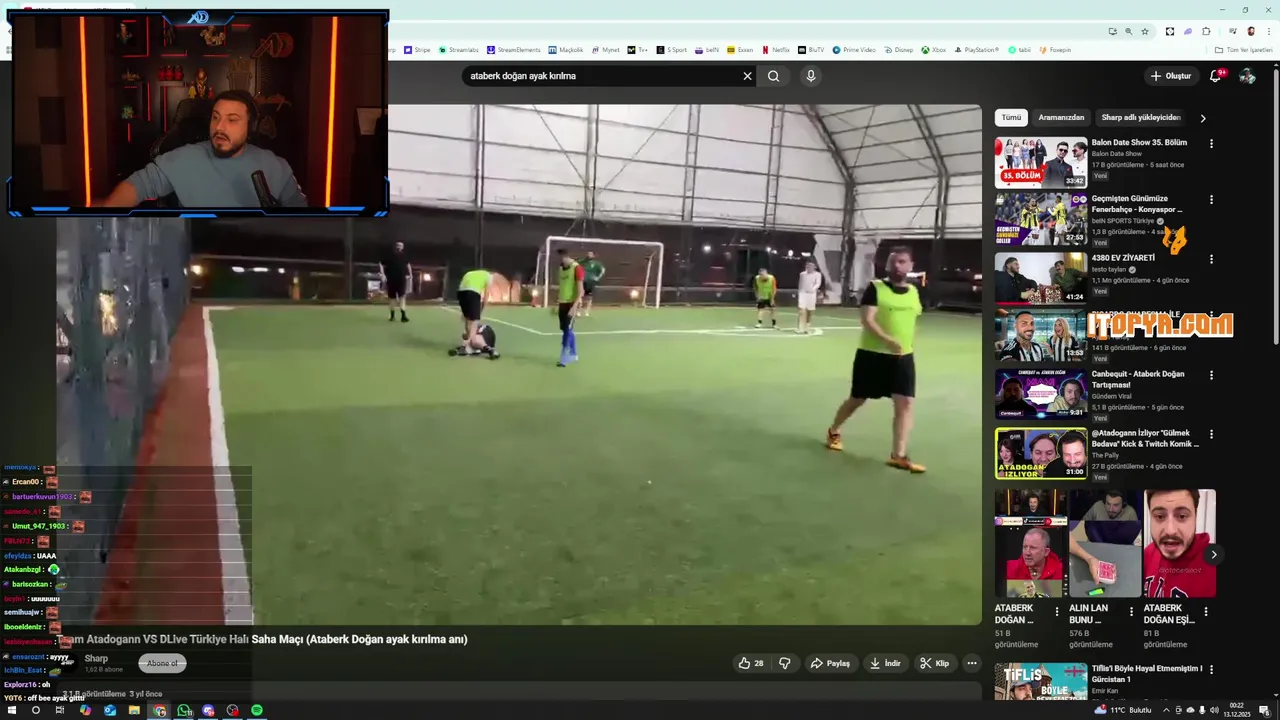
Task: Open options for ALIN LAN BUNU short
Action: [1131, 611]
